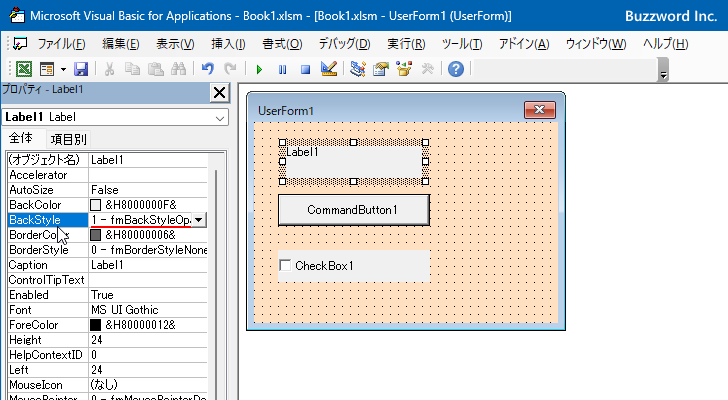Viewport: 728px width, 400px height.
Task: Open the ツール(T) menu
Action: 462,44
